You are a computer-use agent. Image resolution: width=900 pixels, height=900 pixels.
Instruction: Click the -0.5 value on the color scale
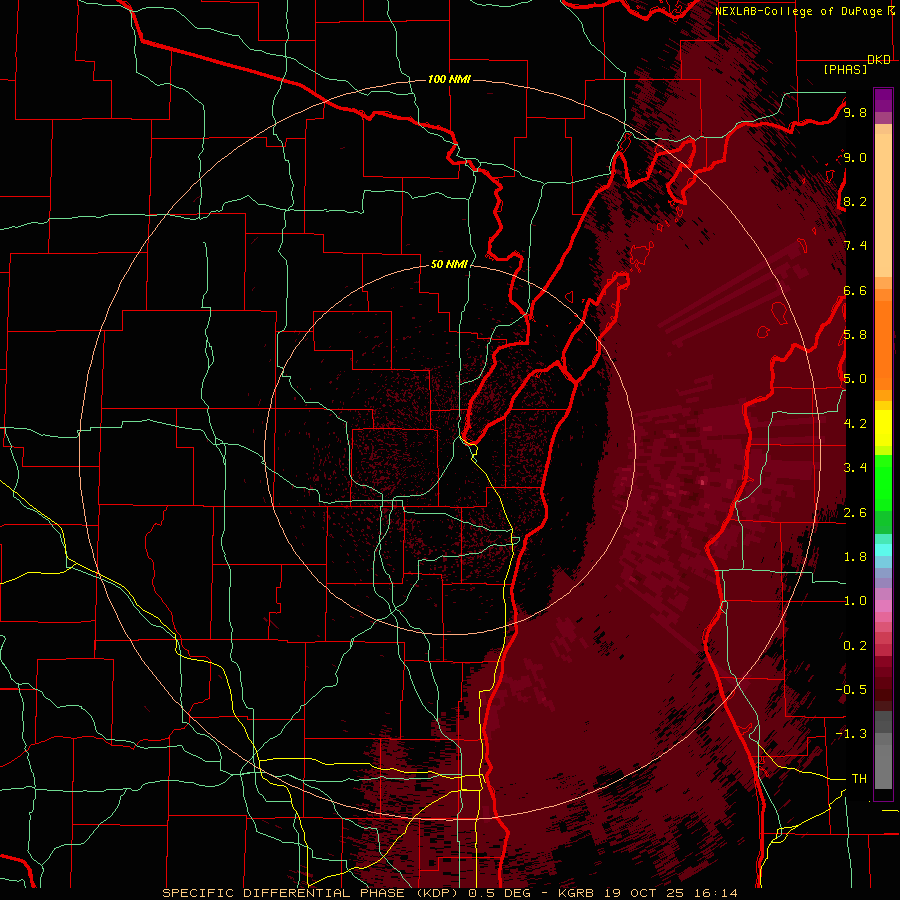(x=851, y=690)
